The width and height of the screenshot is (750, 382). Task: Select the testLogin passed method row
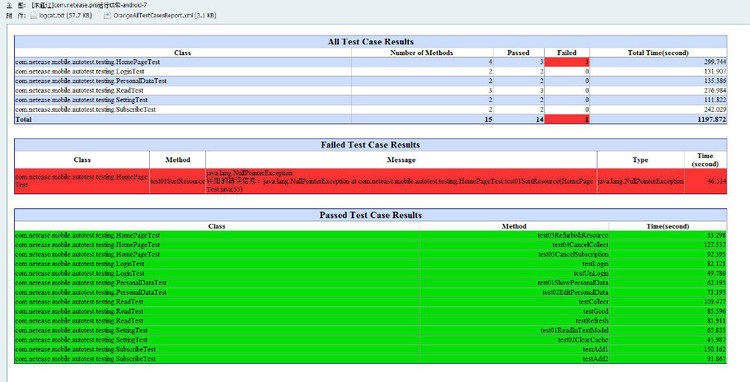(x=371, y=264)
